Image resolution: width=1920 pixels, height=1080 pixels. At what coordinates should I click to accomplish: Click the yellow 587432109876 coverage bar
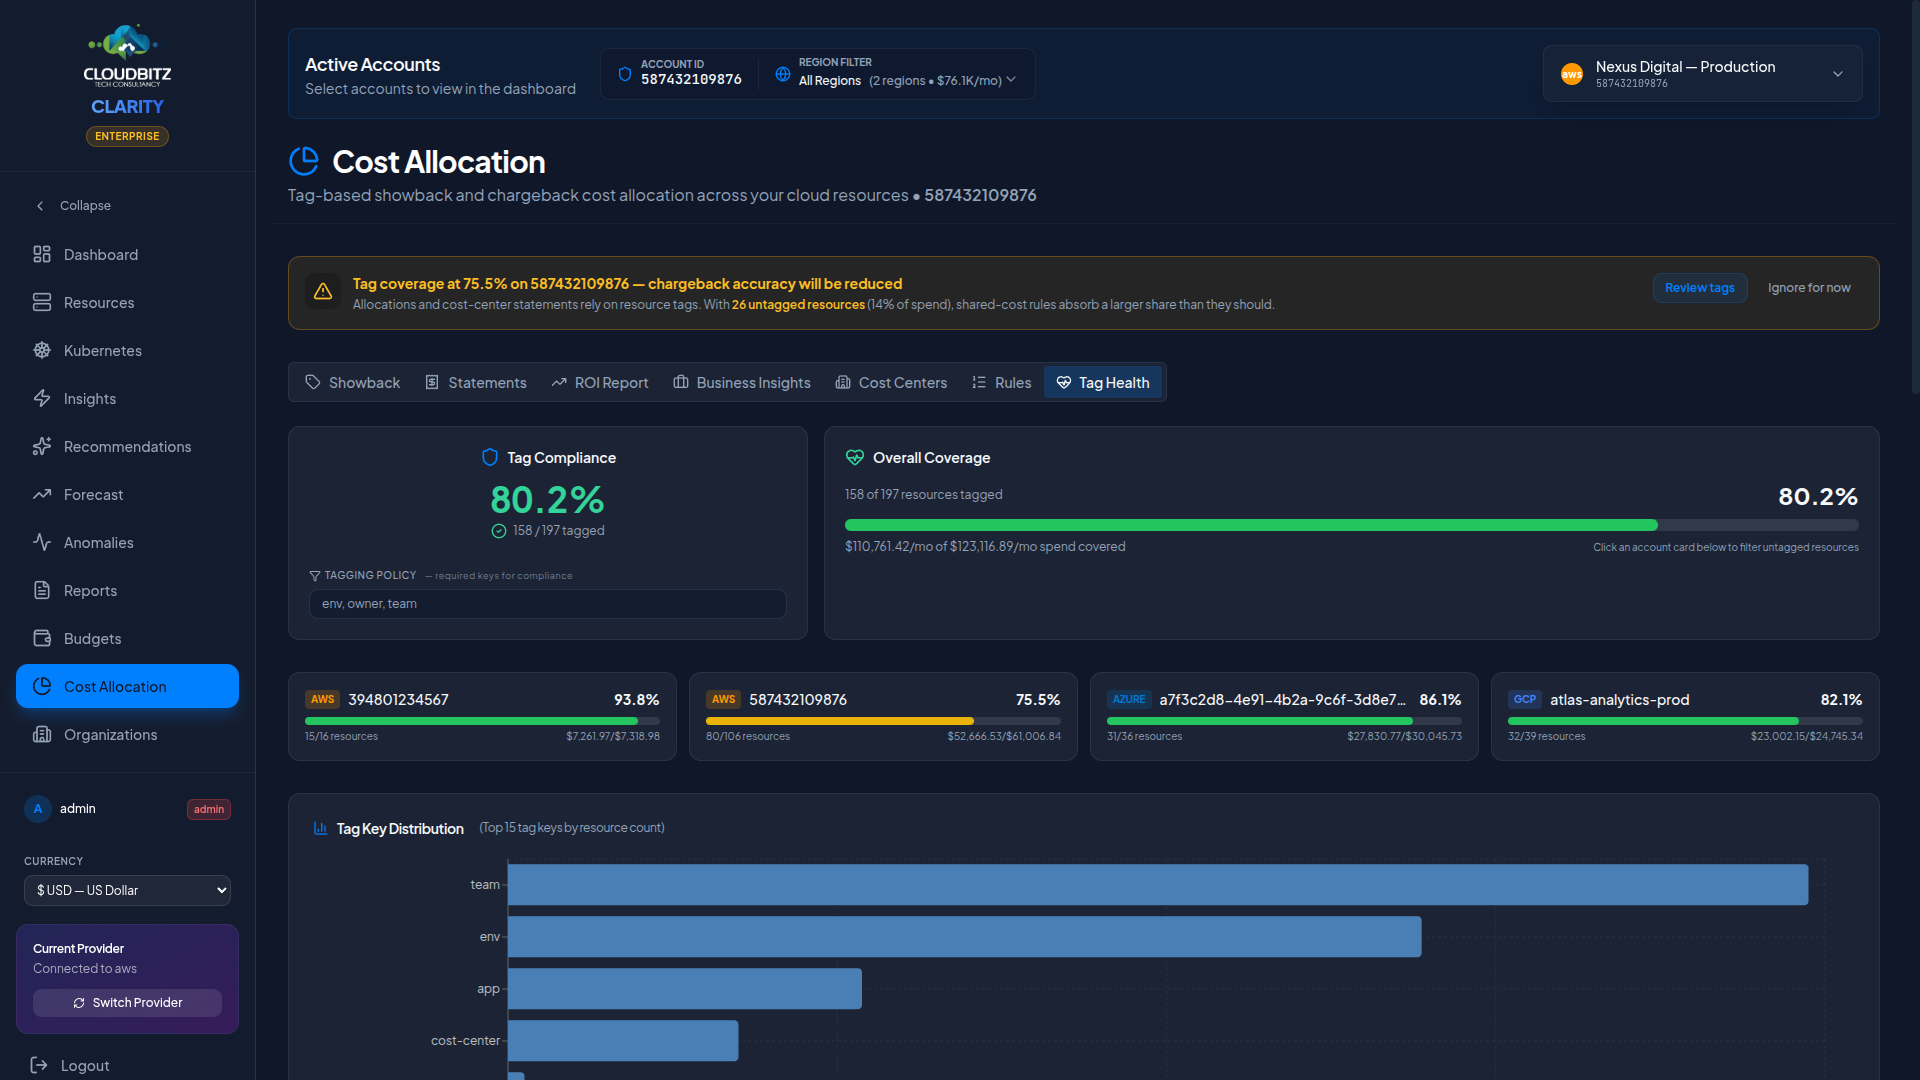(x=883, y=721)
